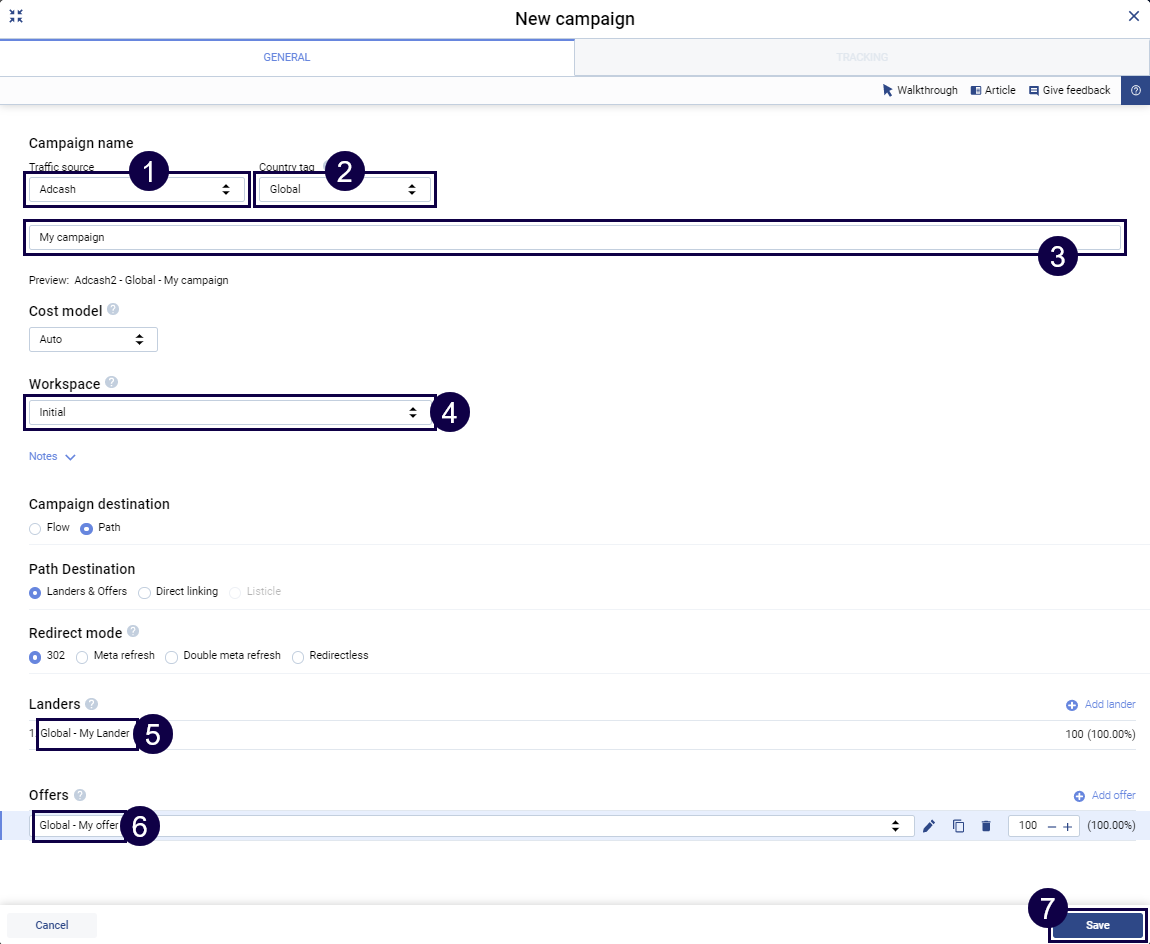Open the Traffic source dropdown

[136, 189]
